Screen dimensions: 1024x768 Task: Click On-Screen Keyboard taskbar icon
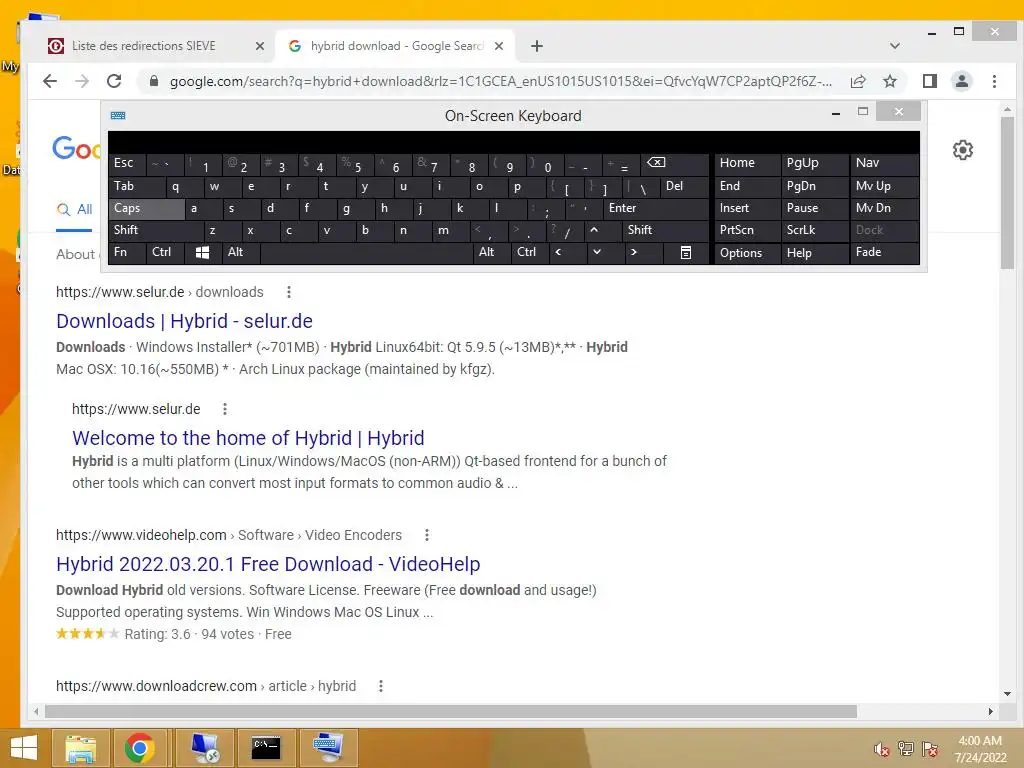328,748
